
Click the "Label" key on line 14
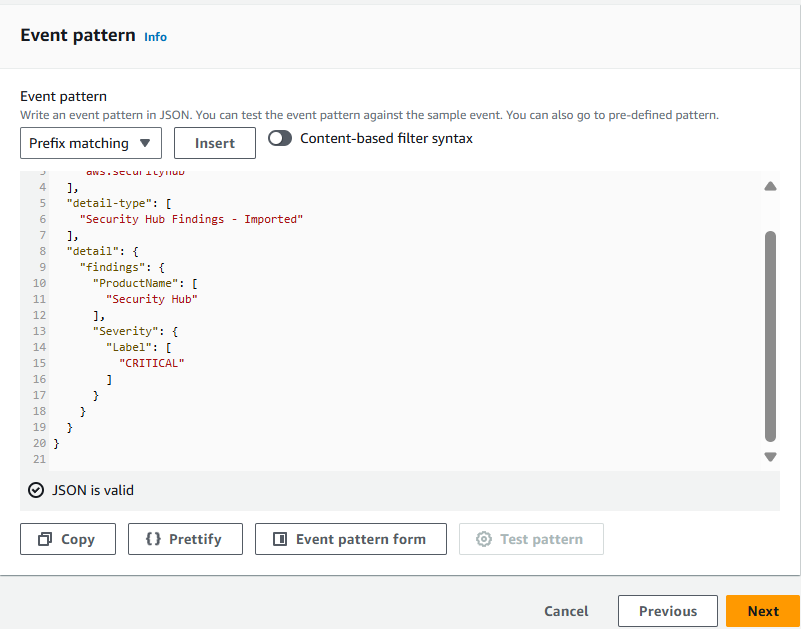[128, 347]
